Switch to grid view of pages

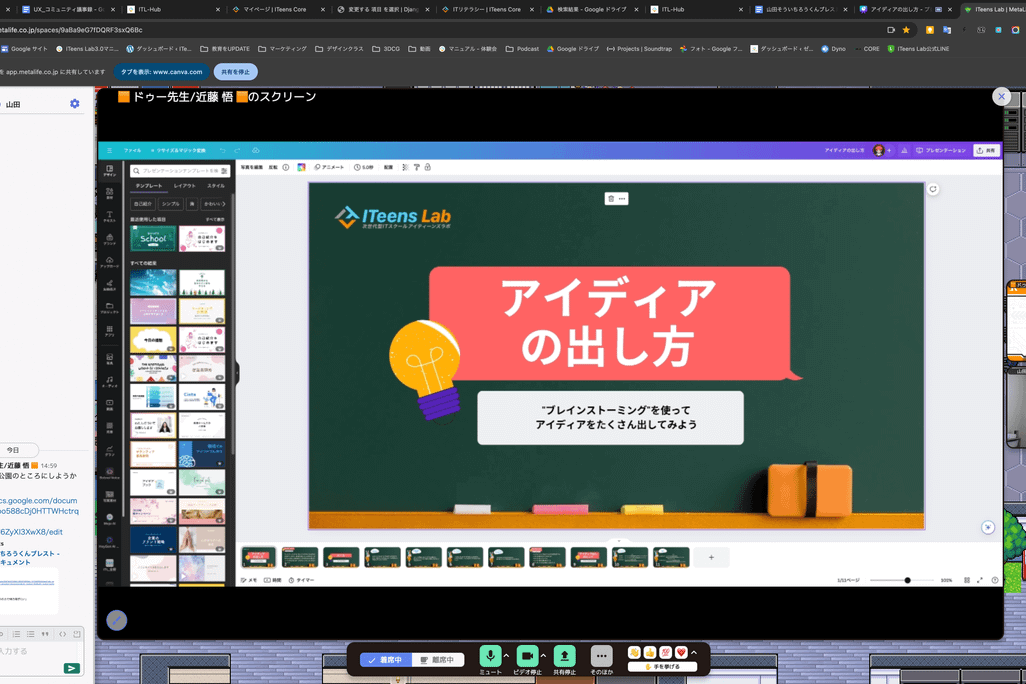(x=967, y=581)
